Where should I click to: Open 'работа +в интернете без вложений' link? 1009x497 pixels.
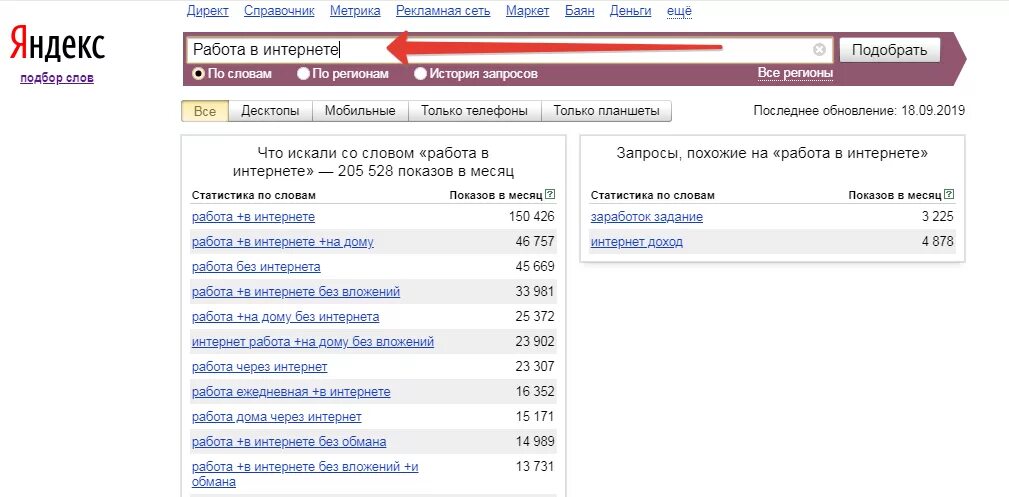[x=296, y=292]
